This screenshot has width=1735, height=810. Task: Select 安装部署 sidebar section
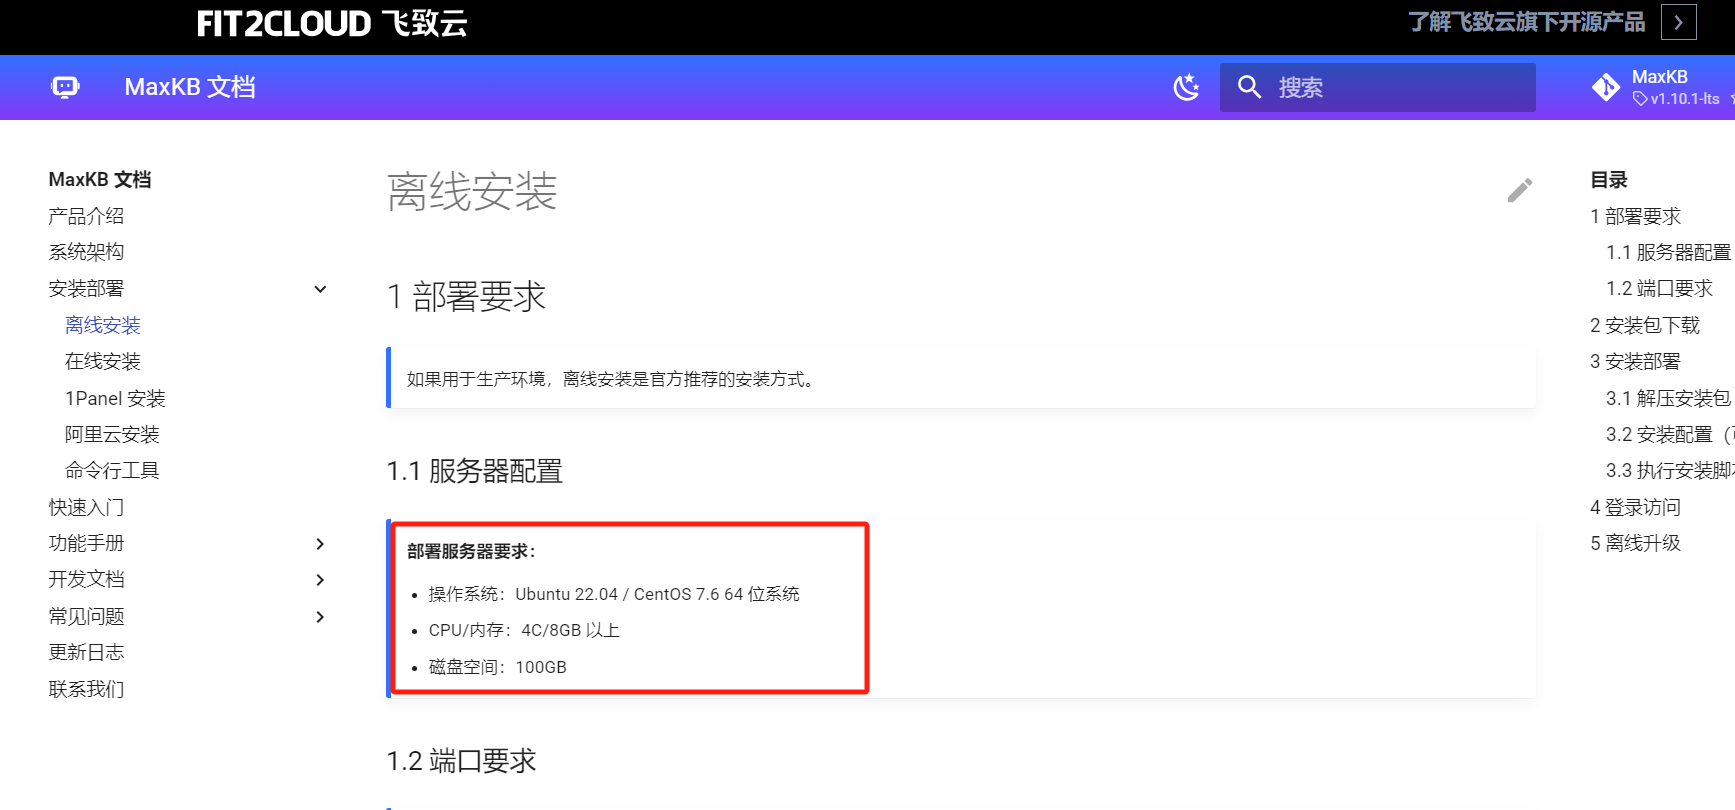[86, 289]
